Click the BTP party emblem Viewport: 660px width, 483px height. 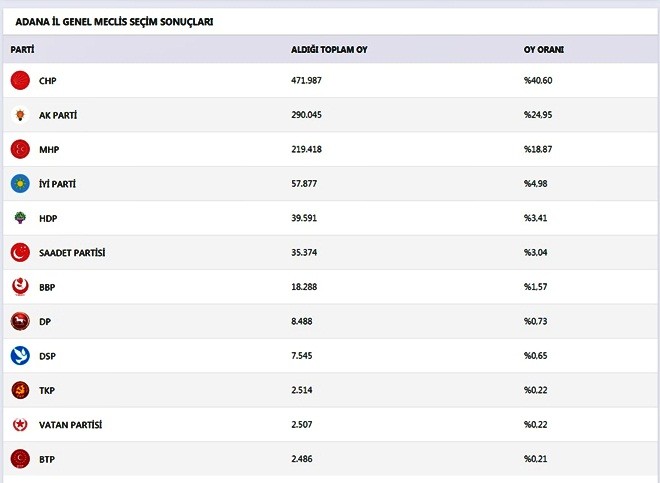point(19,459)
